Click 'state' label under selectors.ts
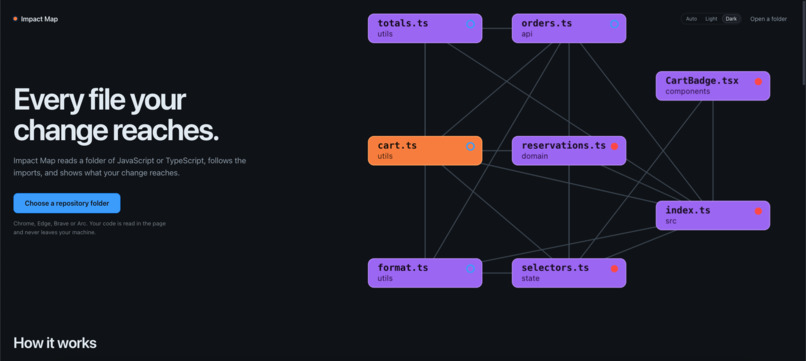This screenshot has width=806, height=361. pyautogui.click(x=530, y=278)
